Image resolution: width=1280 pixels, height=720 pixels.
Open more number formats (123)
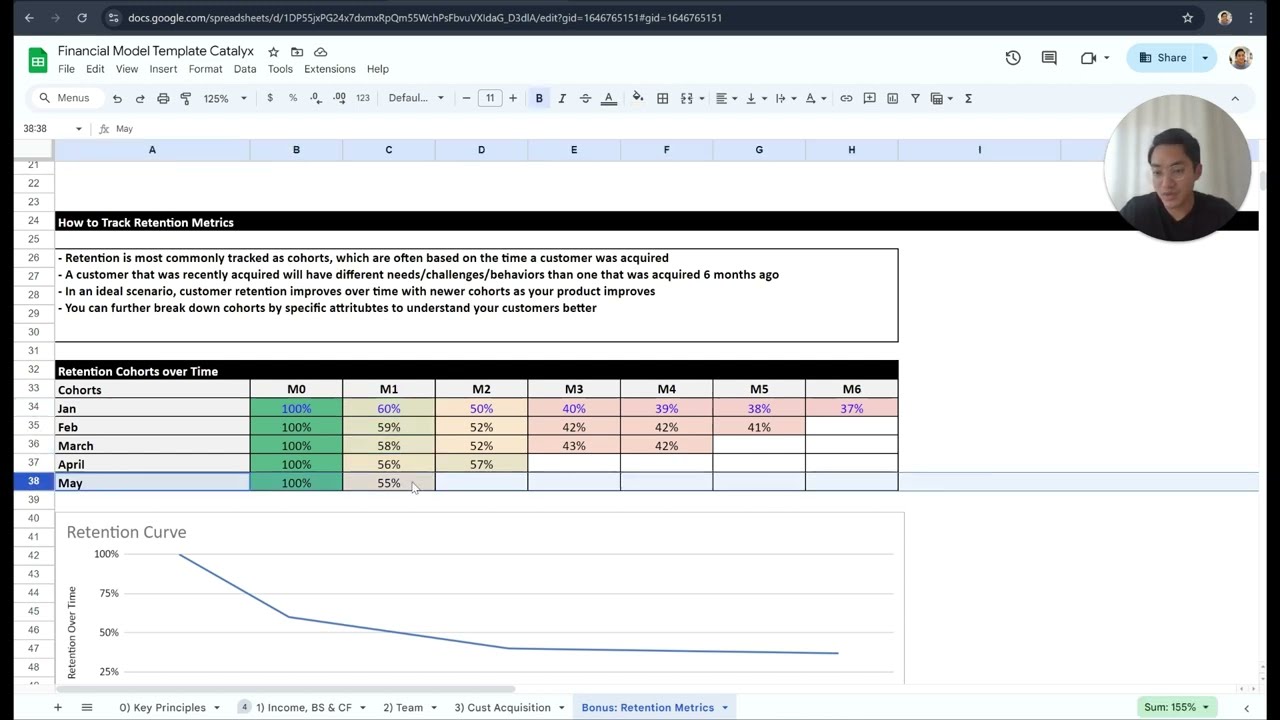(363, 98)
